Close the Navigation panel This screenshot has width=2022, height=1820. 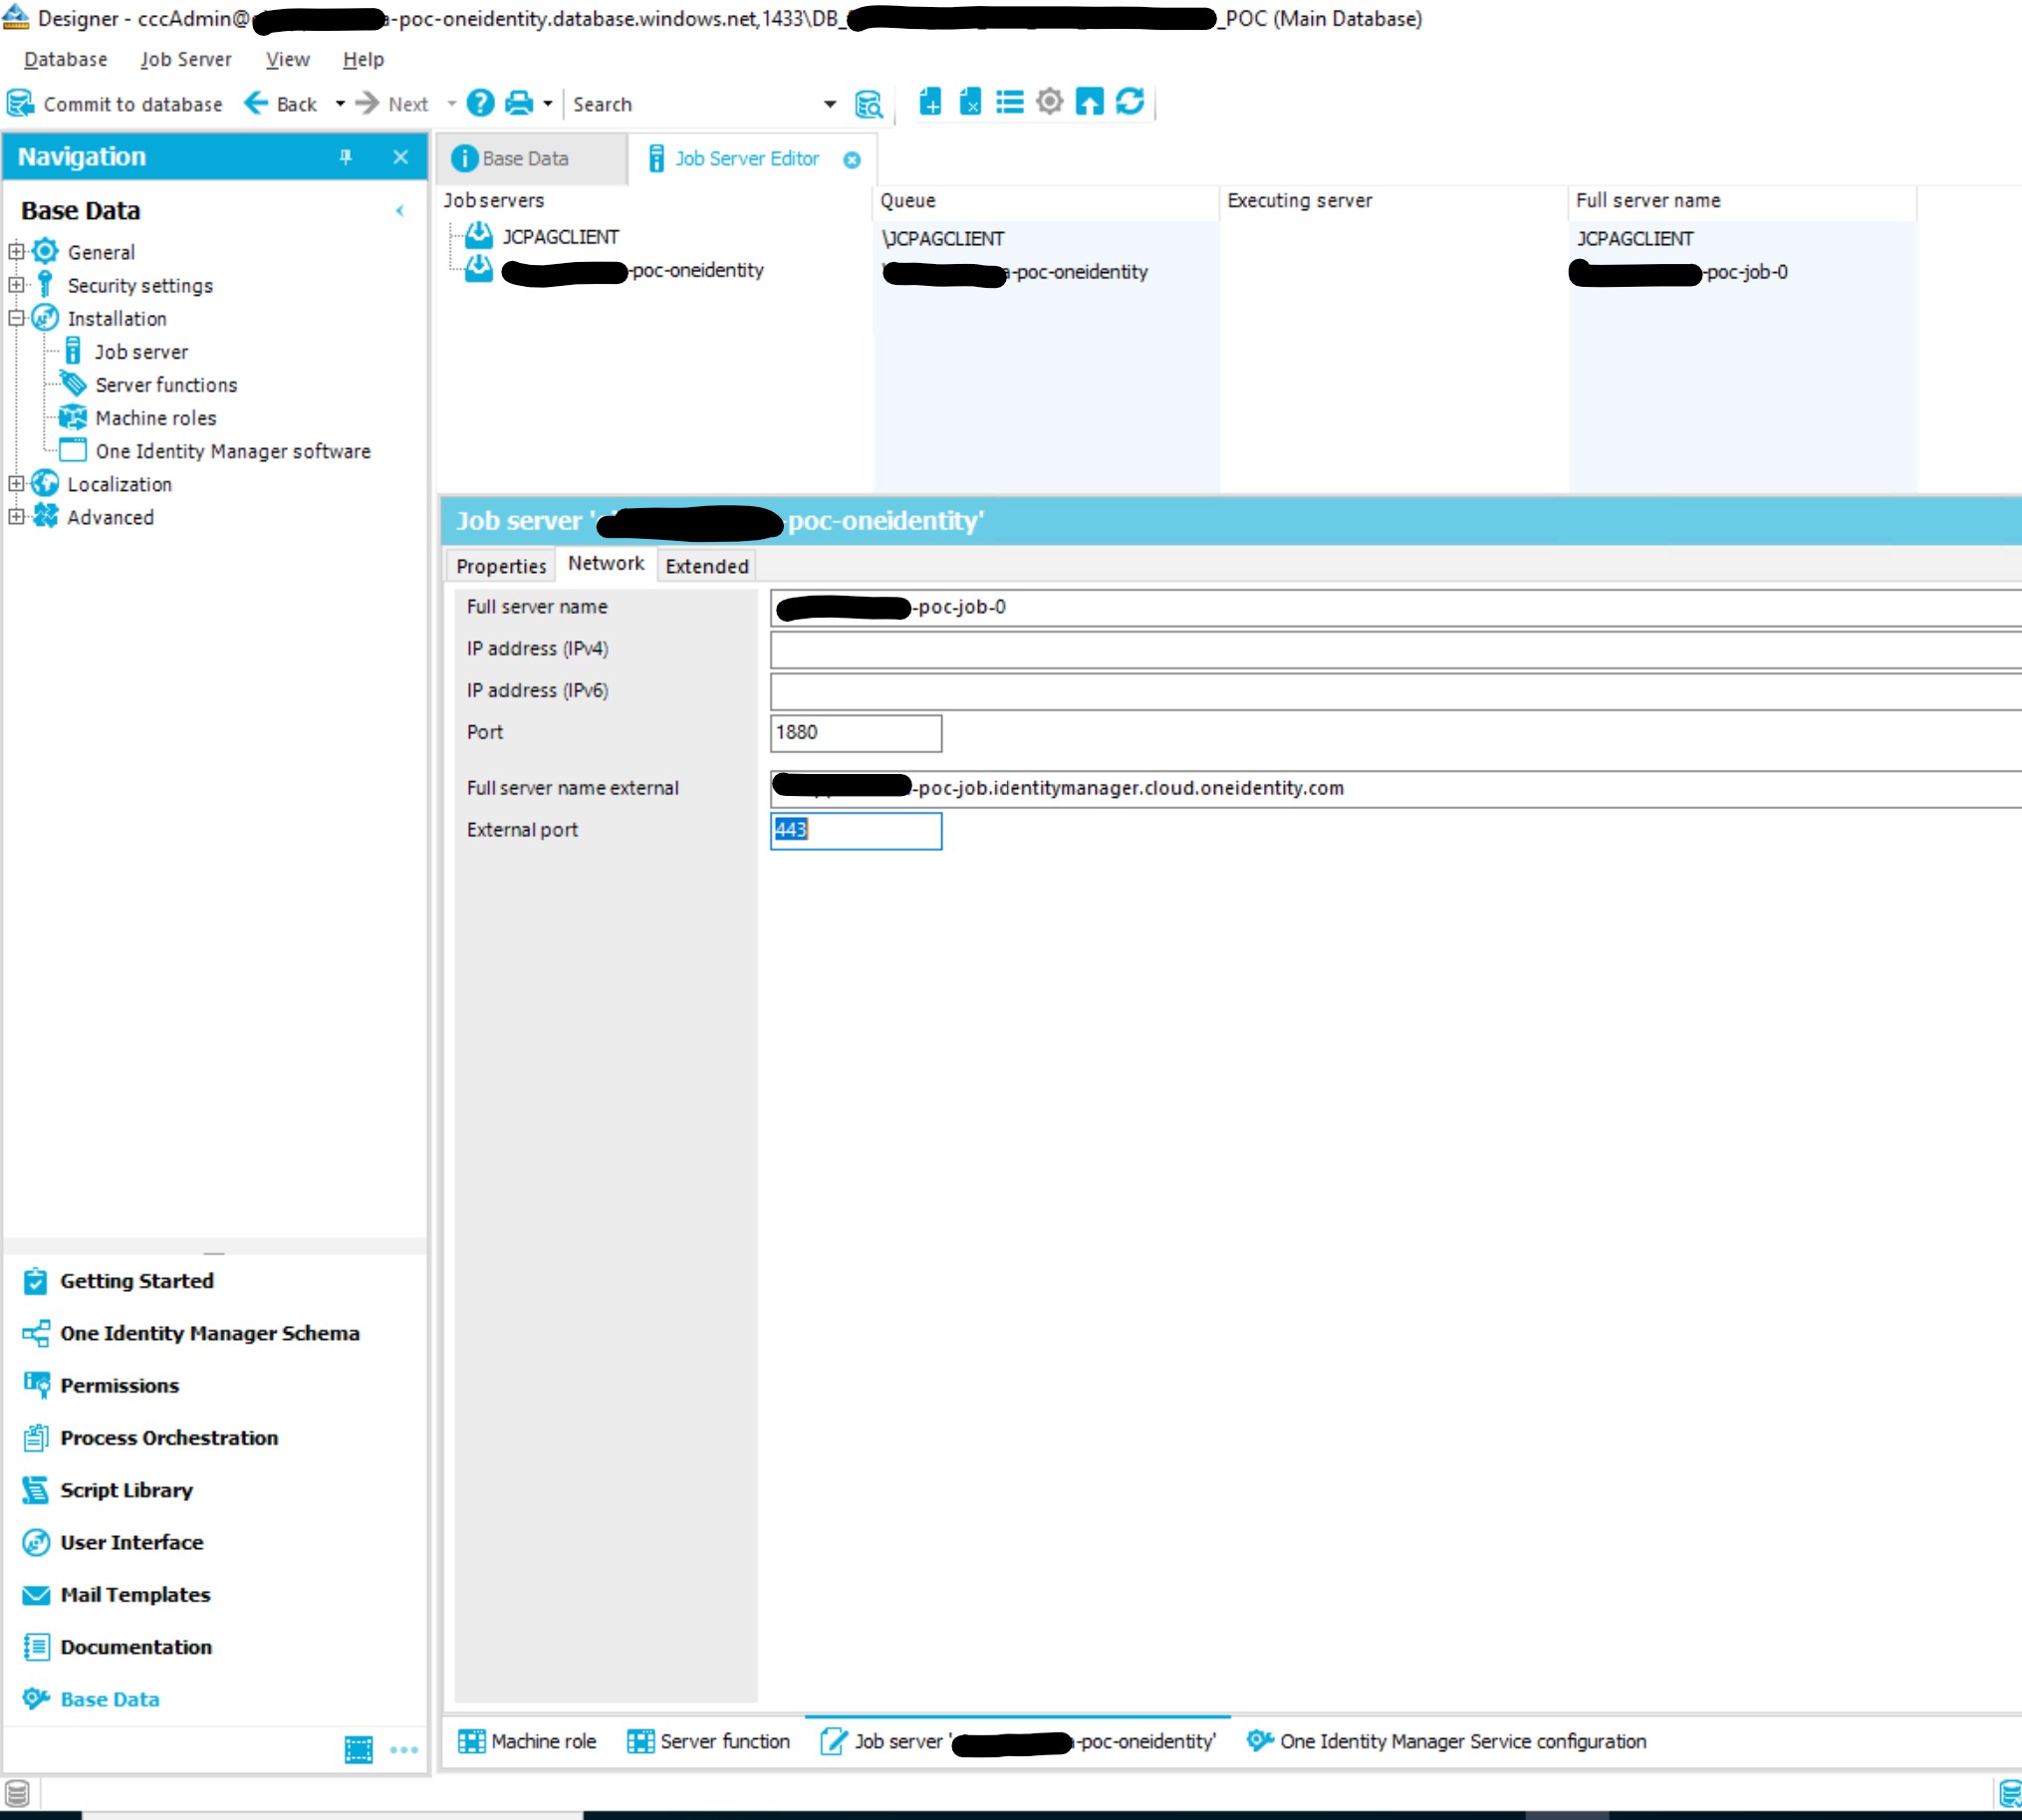coord(400,157)
